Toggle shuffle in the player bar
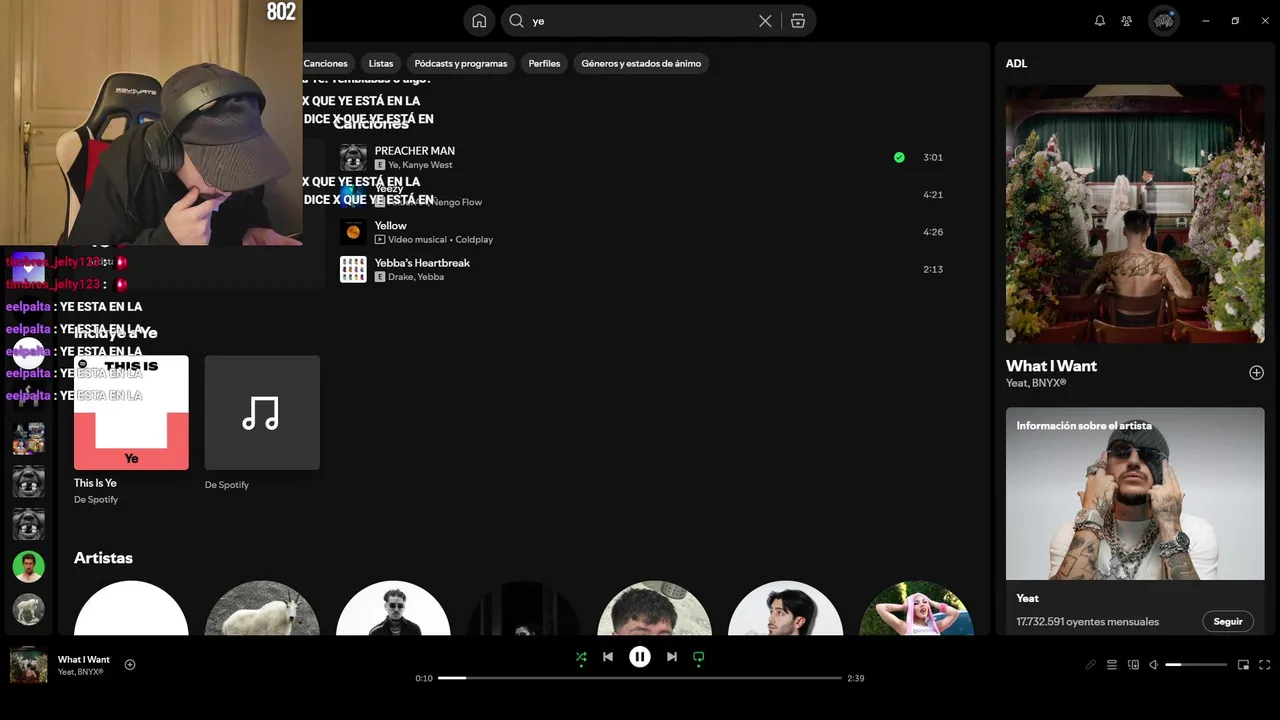1280x720 pixels. (x=581, y=657)
